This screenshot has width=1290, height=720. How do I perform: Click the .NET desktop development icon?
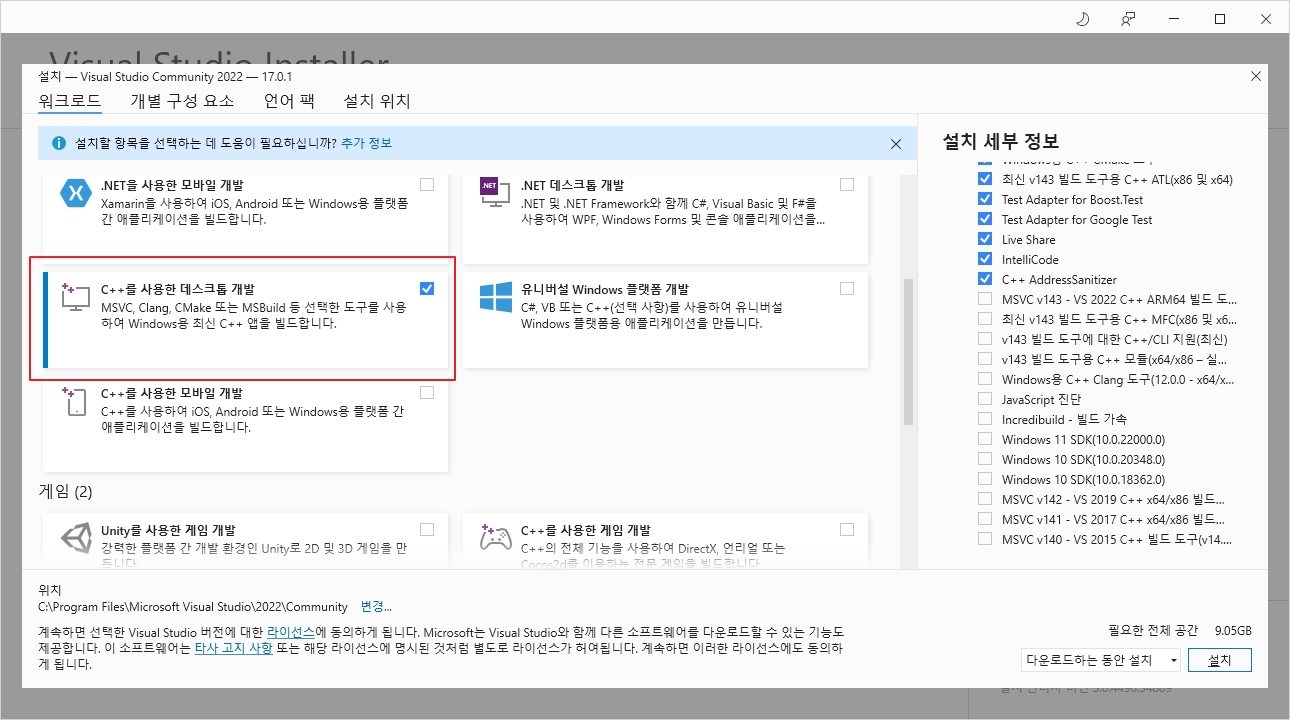(x=496, y=195)
